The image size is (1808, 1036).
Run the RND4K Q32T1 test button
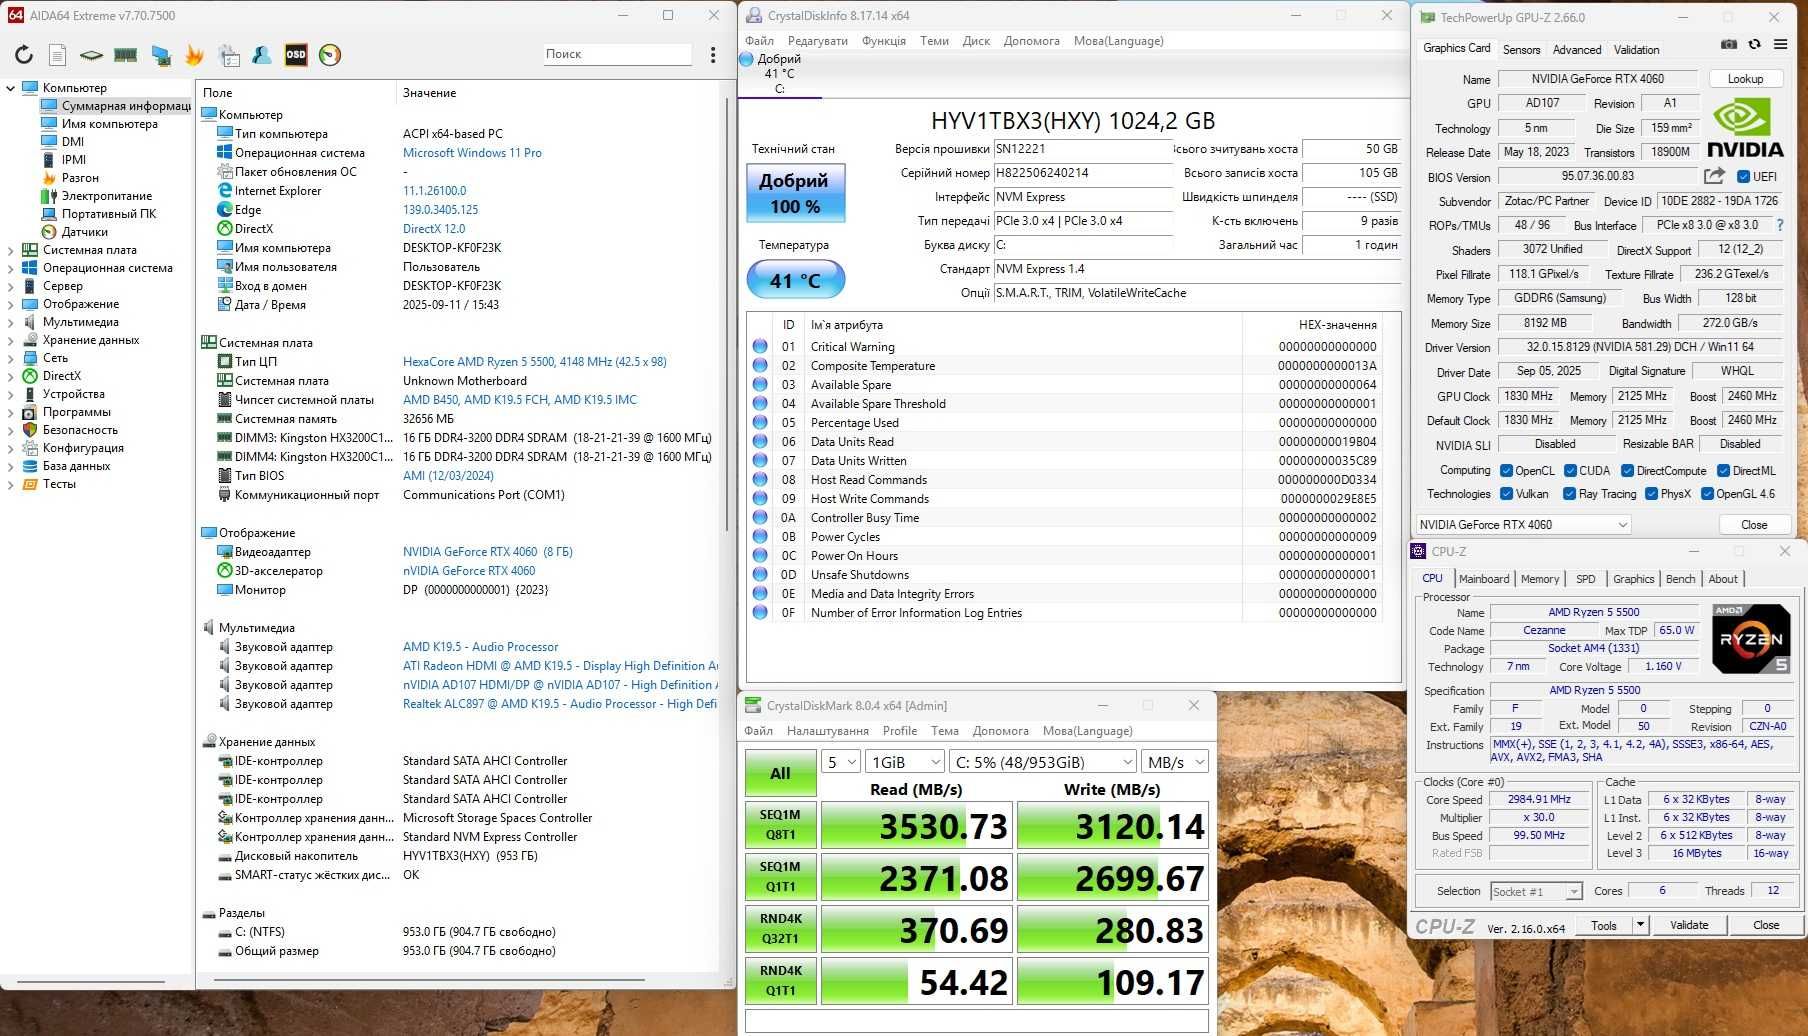point(780,929)
